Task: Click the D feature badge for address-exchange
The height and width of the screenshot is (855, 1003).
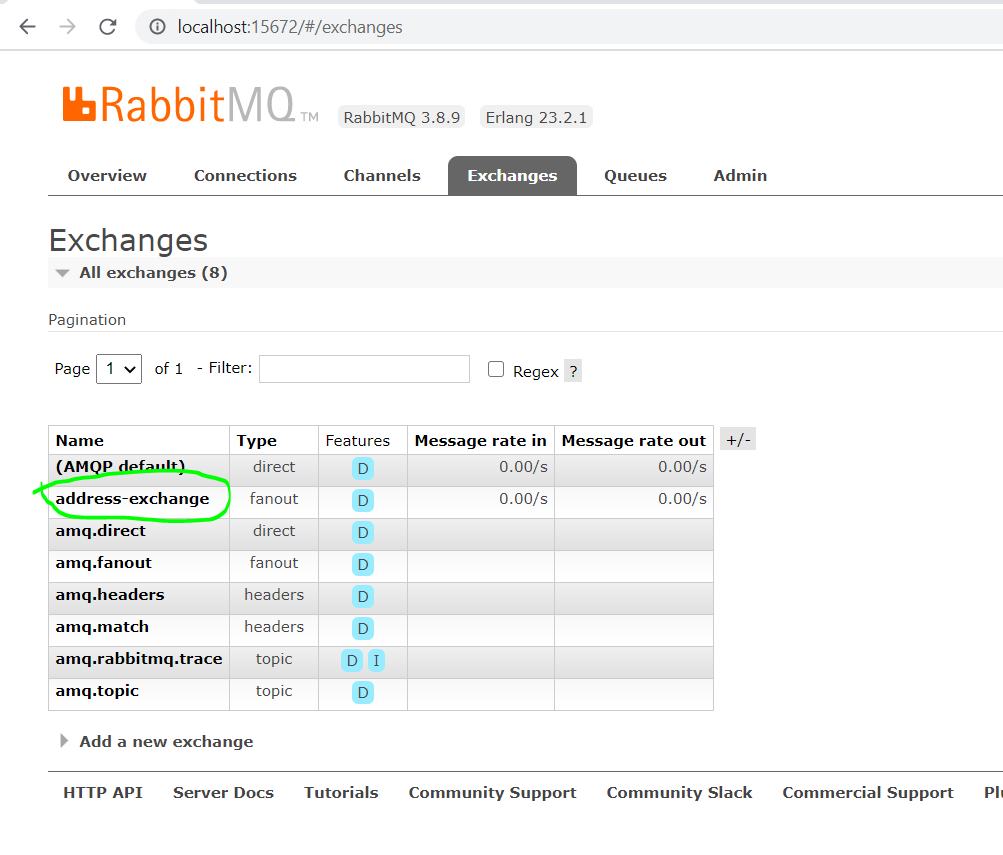Action: coord(363,501)
